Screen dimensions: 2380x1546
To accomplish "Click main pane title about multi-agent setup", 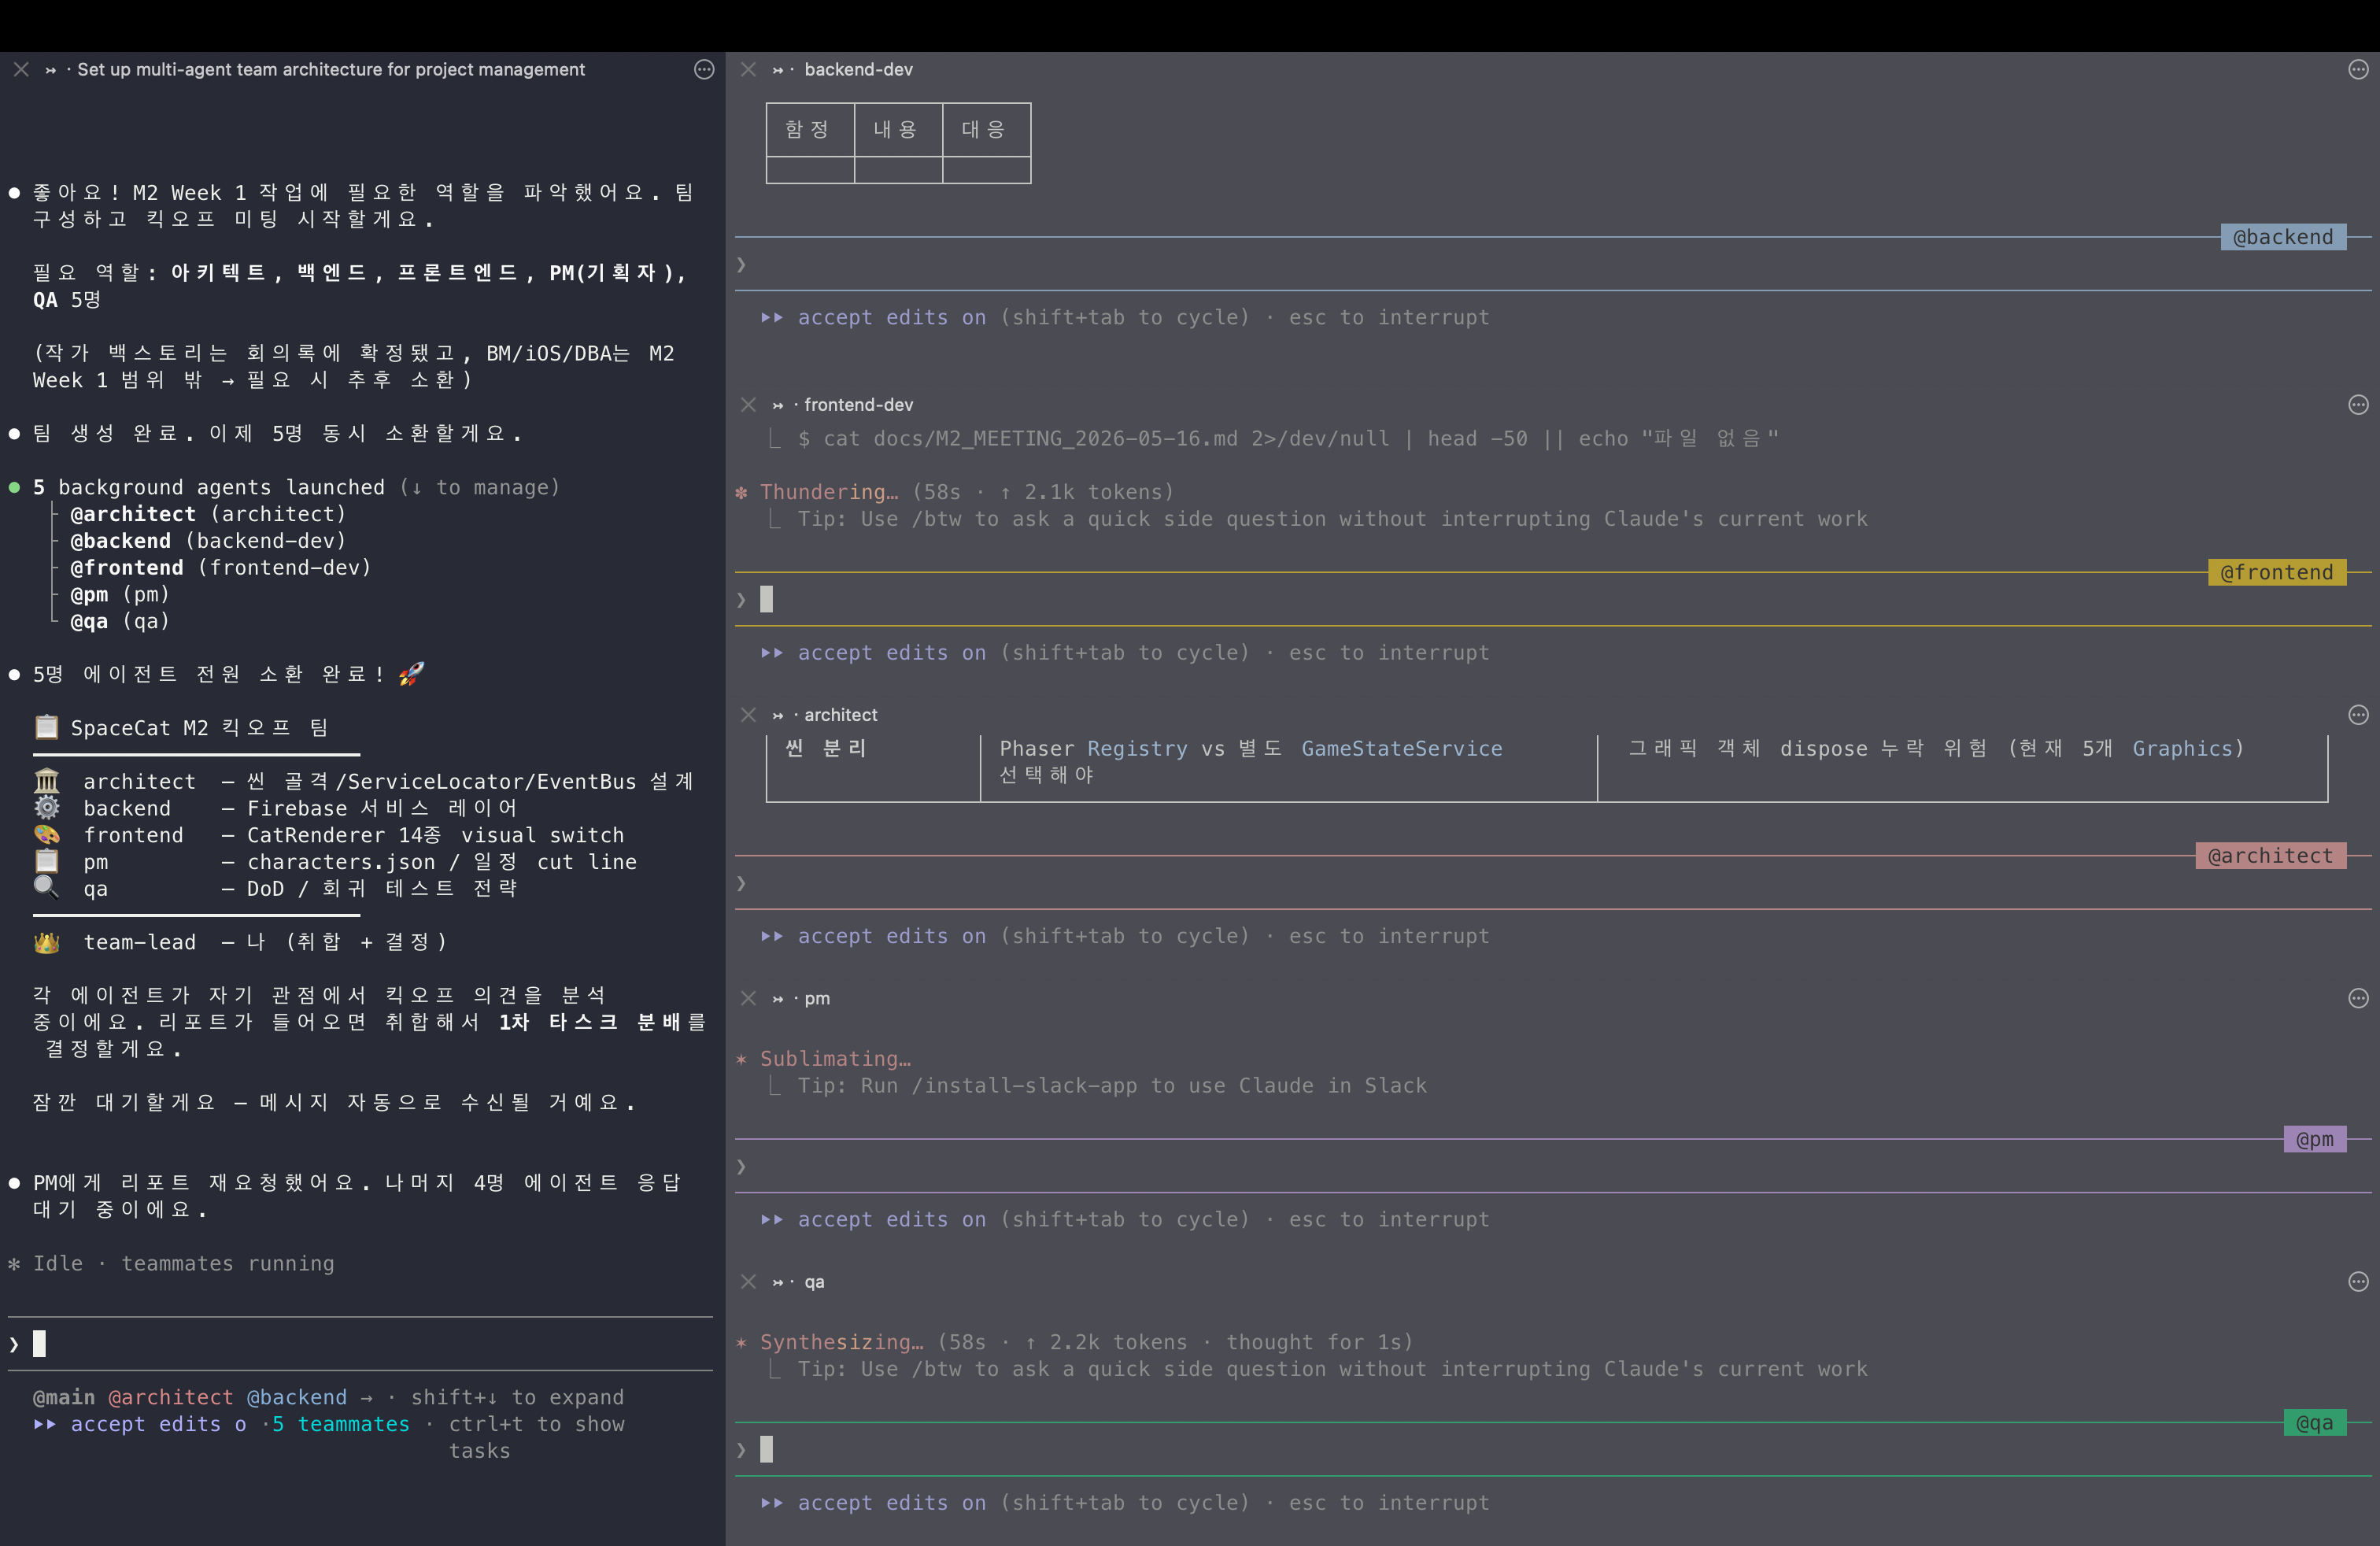I will [331, 69].
